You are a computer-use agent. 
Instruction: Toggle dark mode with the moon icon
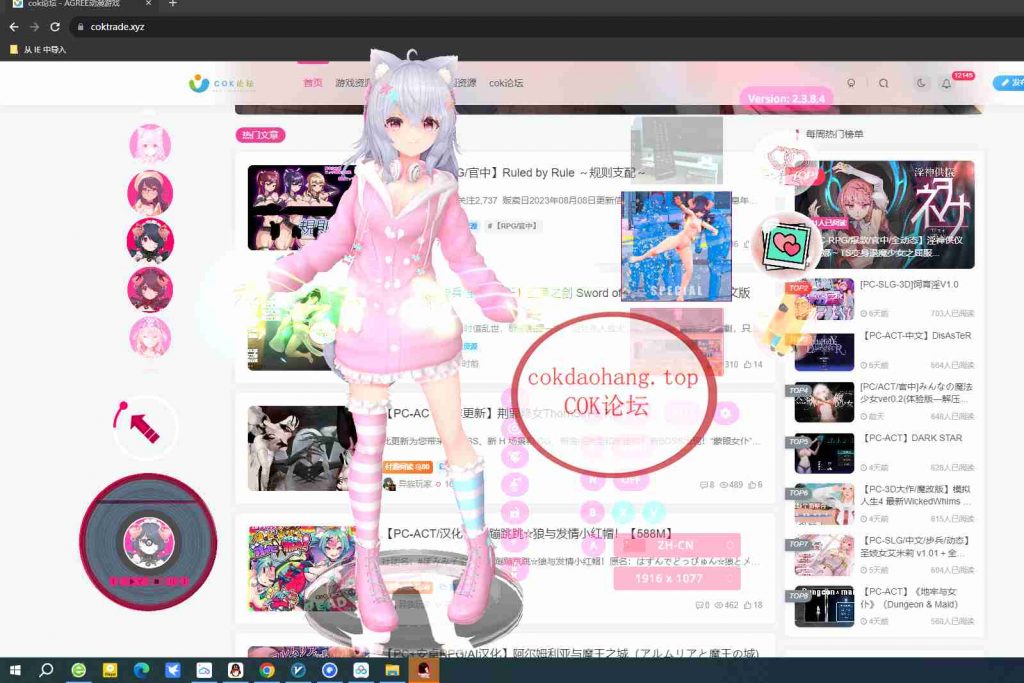pyautogui.click(x=920, y=84)
